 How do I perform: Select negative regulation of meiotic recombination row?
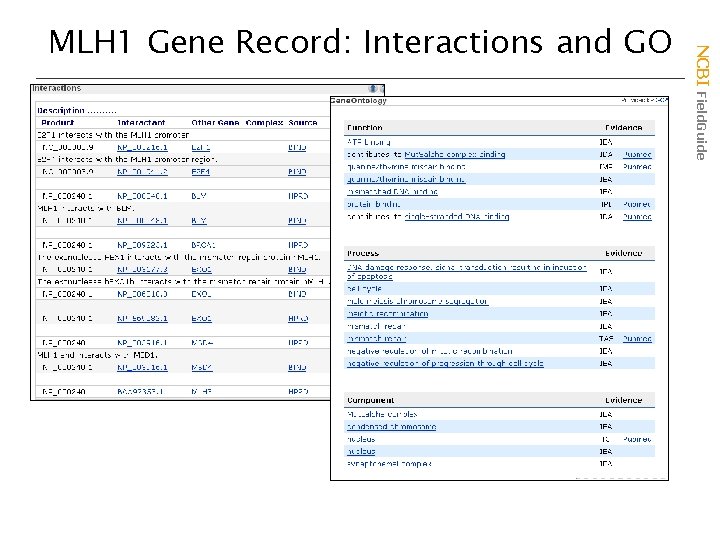pos(499,351)
